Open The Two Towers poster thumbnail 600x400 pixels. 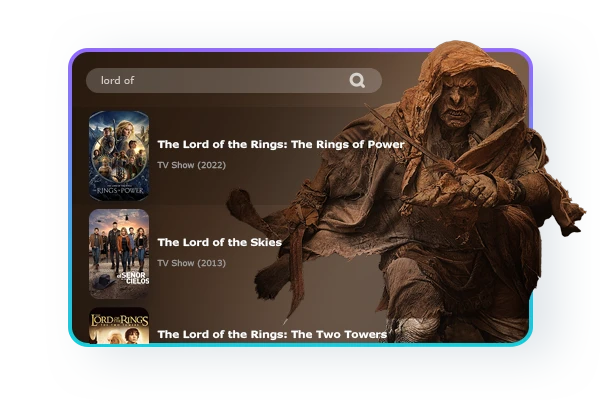pyautogui.click(x=119, y=325)
